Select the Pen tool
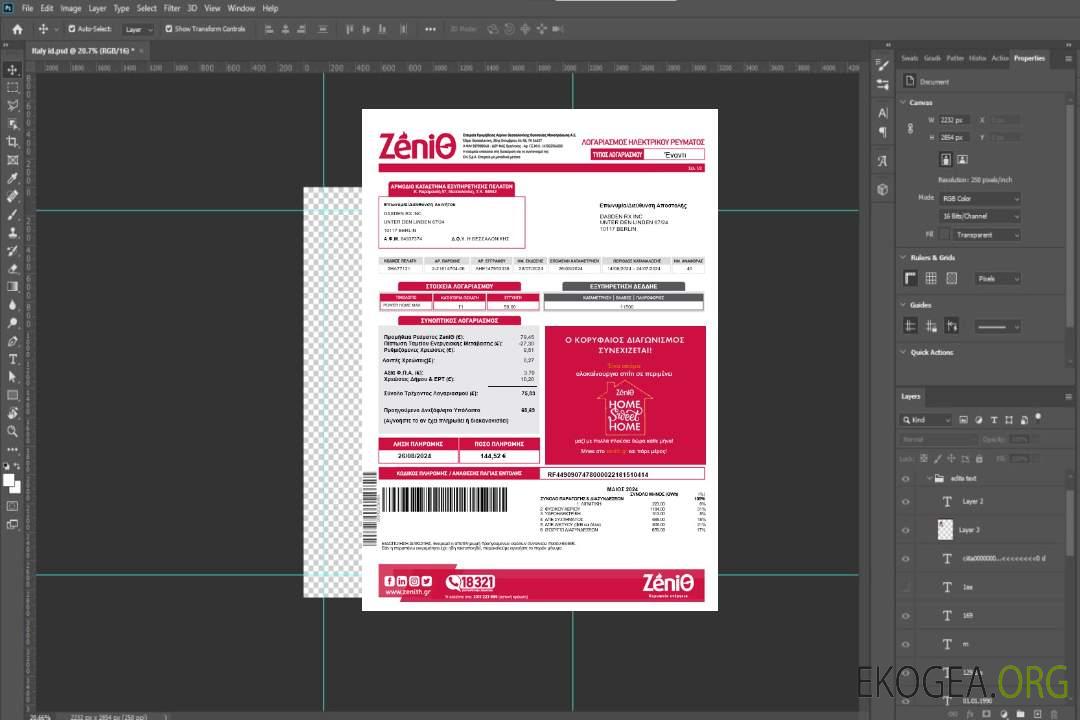Image resolution: width=1080 pixels, height=720 pixels. [x=12, y=341]
